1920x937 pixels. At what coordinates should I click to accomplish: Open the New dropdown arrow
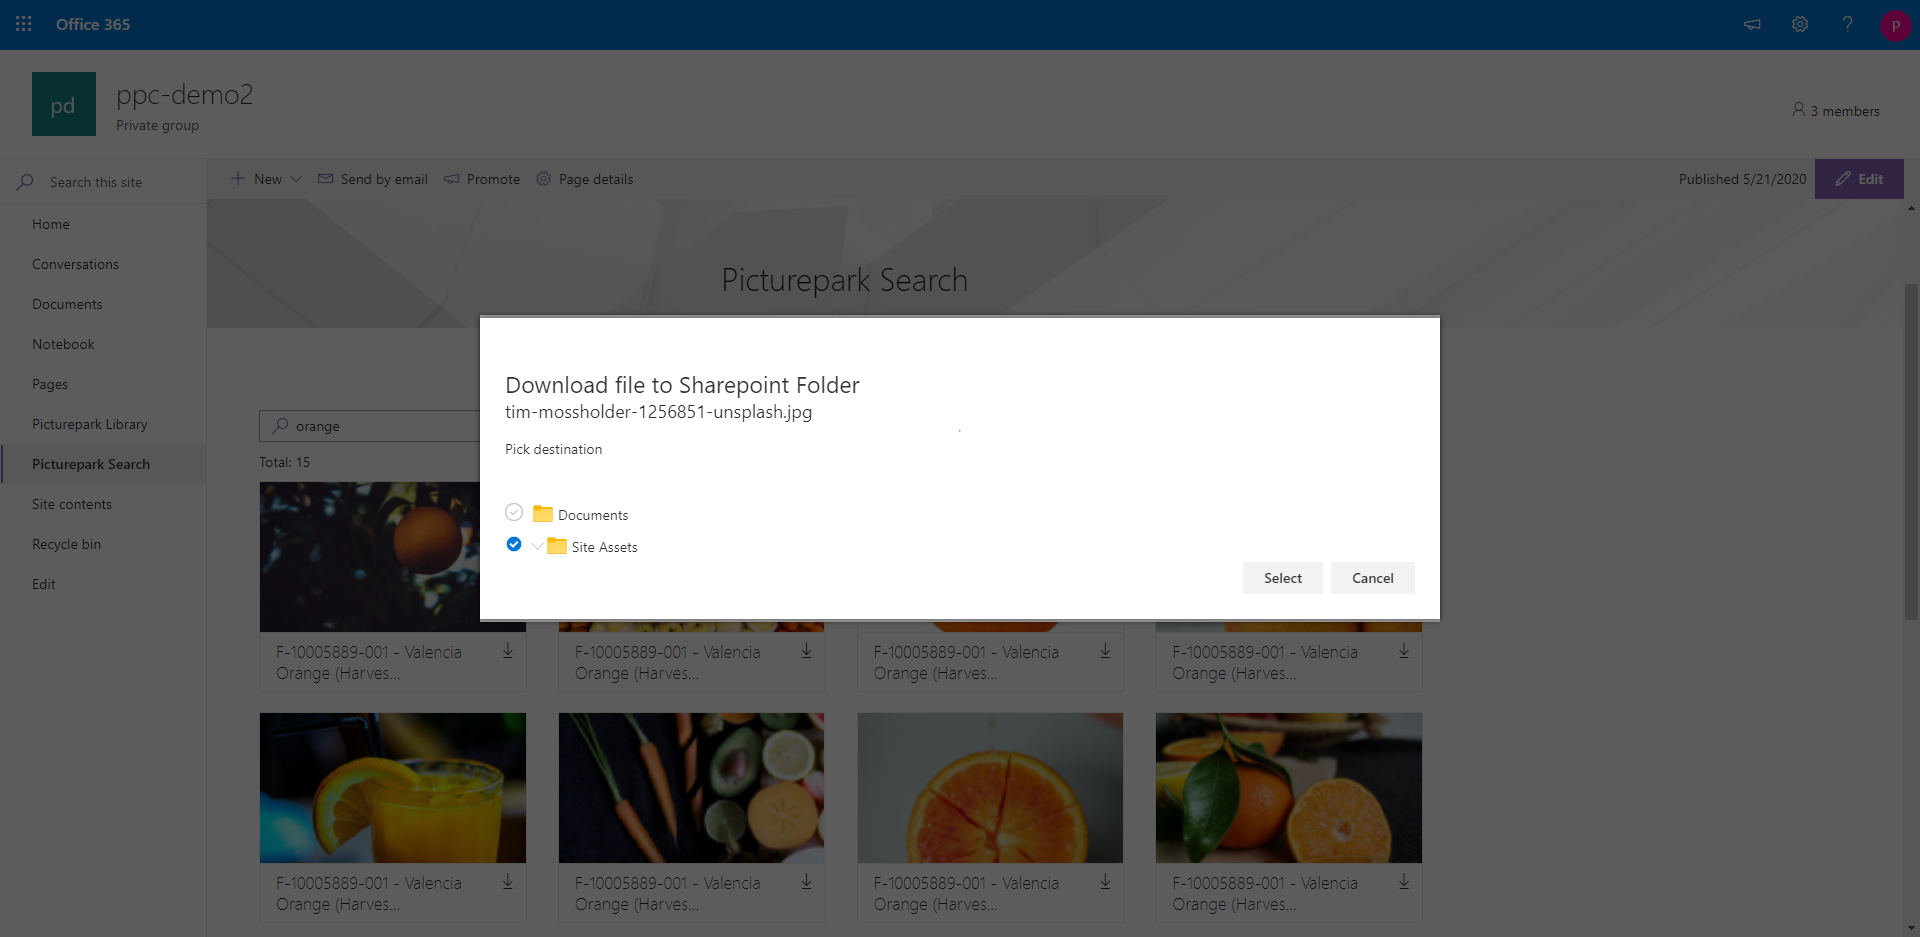[296, 179]
